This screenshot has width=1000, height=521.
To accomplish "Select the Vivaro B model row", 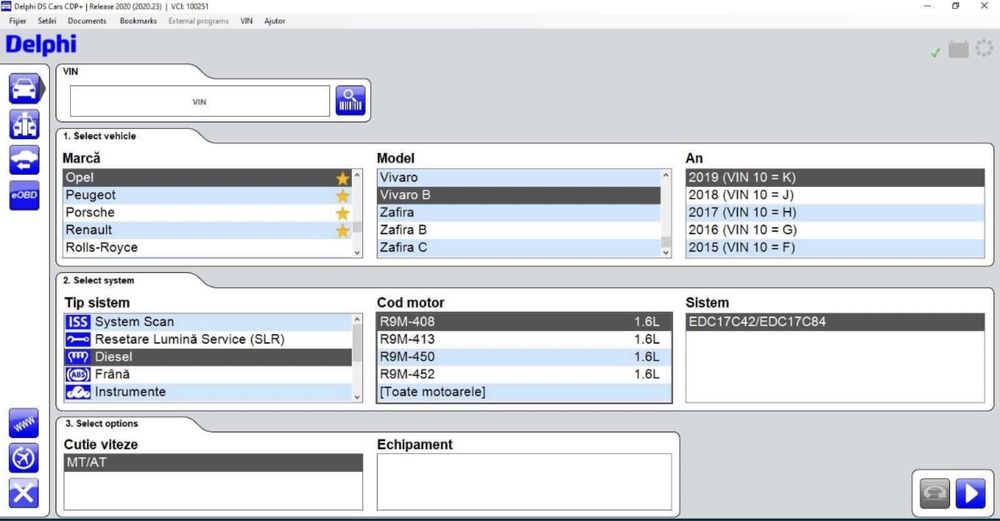I will 518,195.
